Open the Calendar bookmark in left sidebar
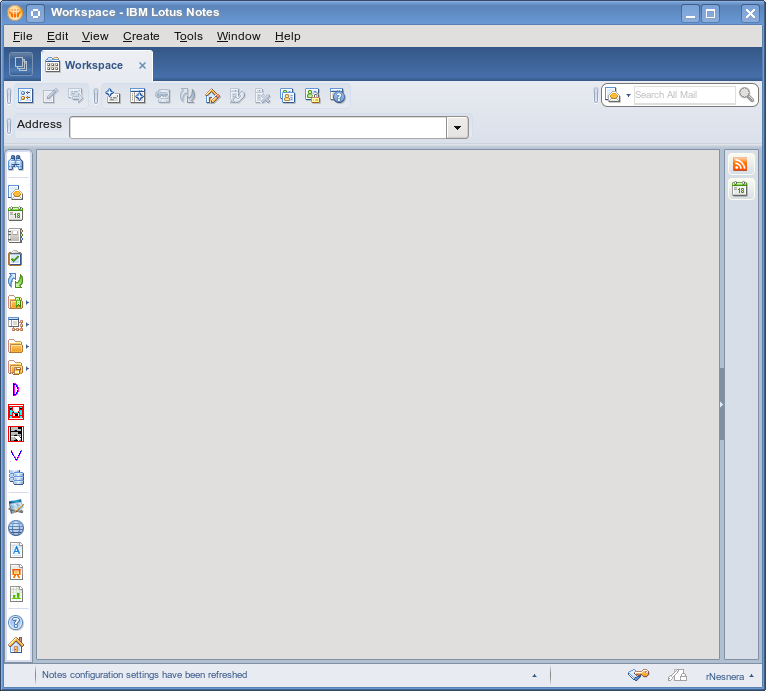The width and height of the screenshot is (766, 691). click(x=15, y=214)
